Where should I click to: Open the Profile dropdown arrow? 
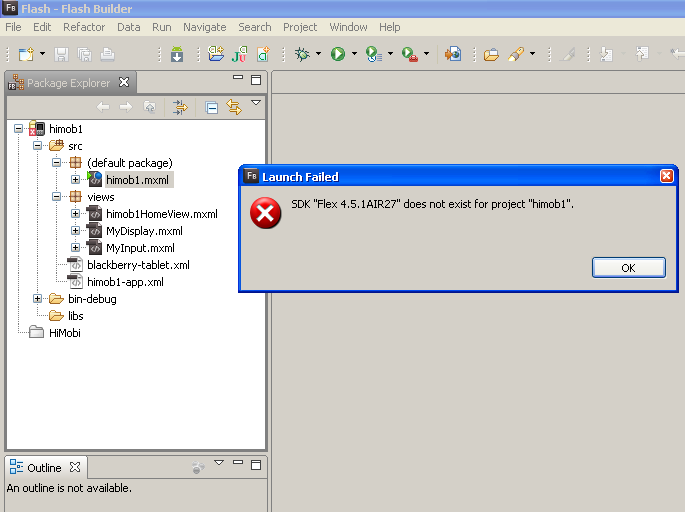[391, 54]
